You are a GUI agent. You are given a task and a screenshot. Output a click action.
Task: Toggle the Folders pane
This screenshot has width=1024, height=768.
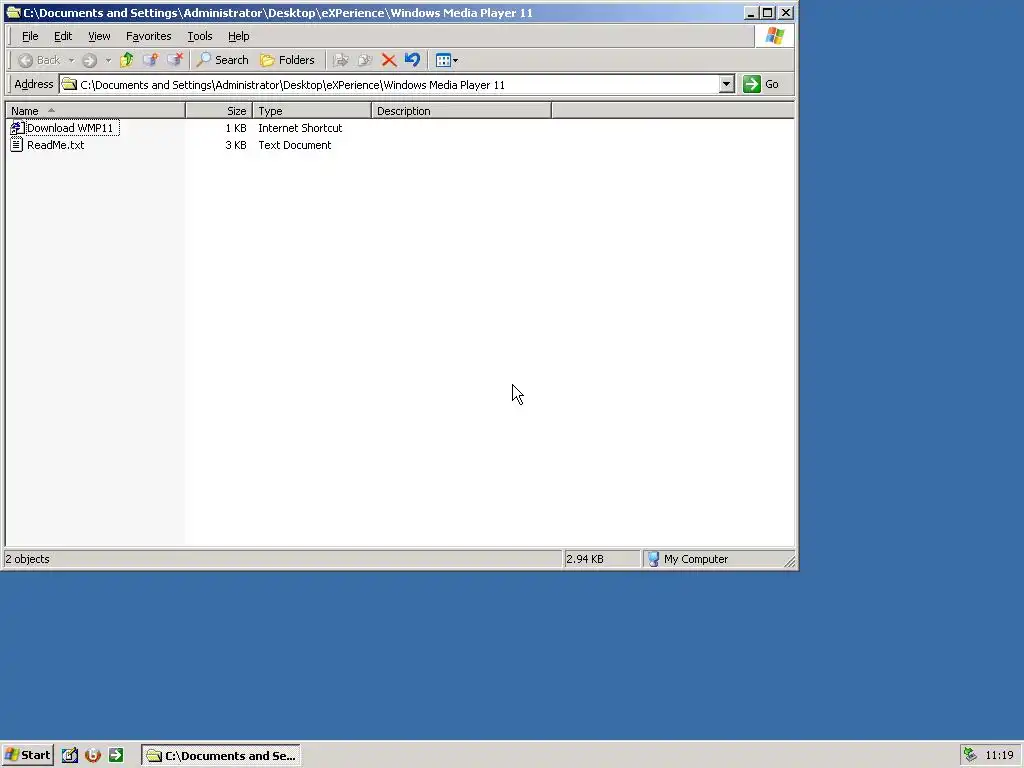(x=287, y=60)
